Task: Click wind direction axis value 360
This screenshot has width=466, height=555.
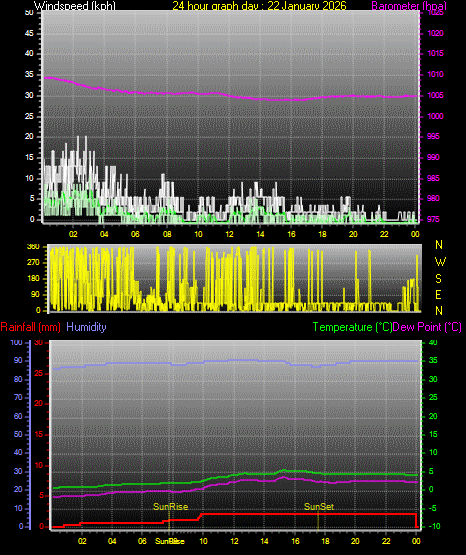Action: pyautogui.click(x=33, y=247)
